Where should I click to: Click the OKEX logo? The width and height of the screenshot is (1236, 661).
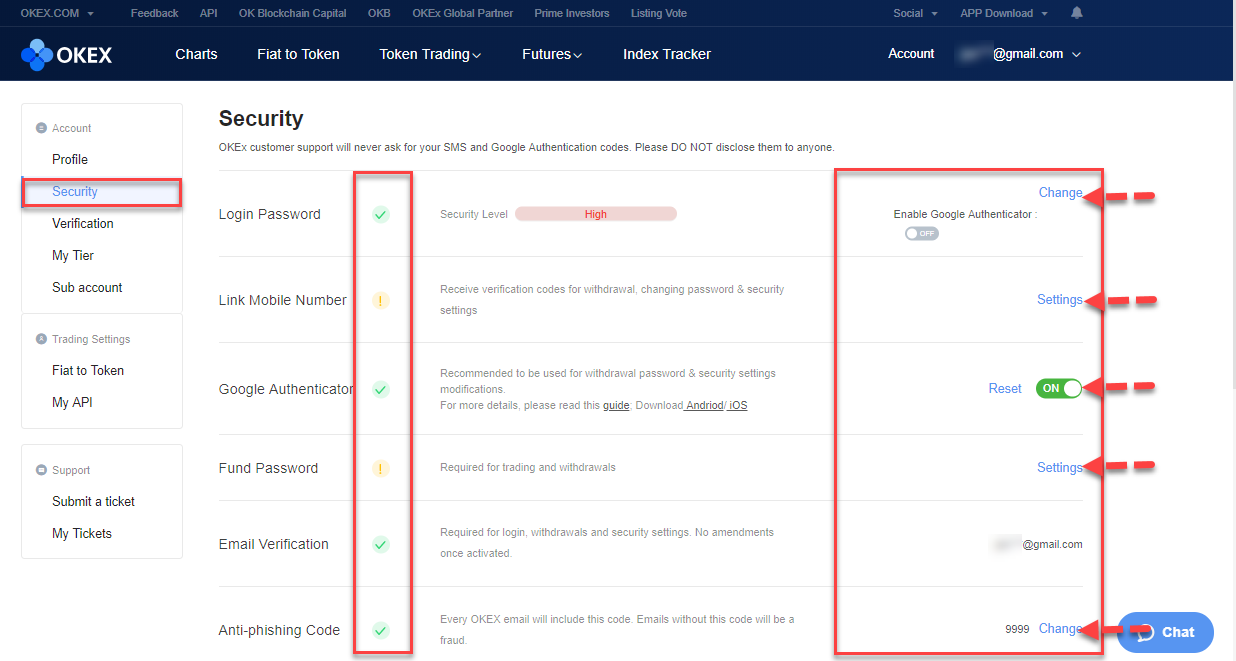click(x=66, y=55)
